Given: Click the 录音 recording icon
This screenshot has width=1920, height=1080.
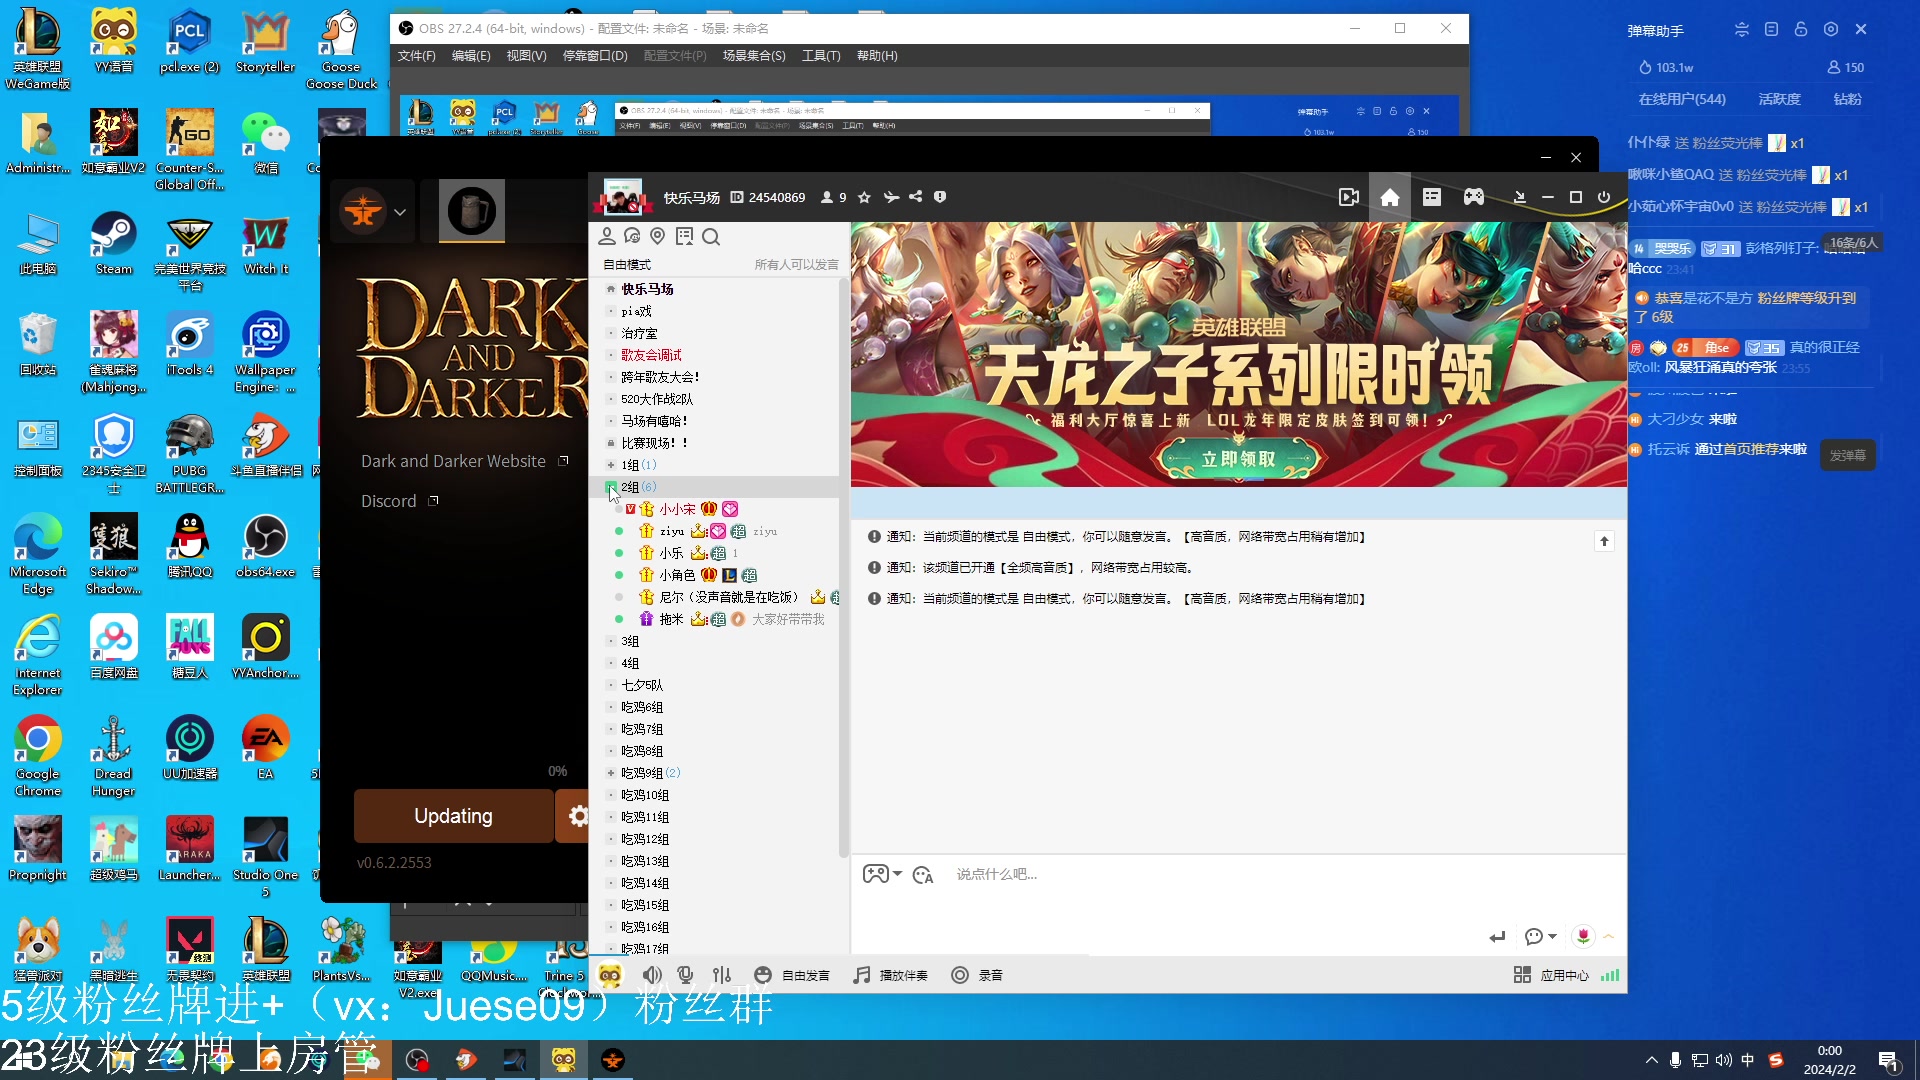Looking at the screenshot, I should tap(959, 975).
